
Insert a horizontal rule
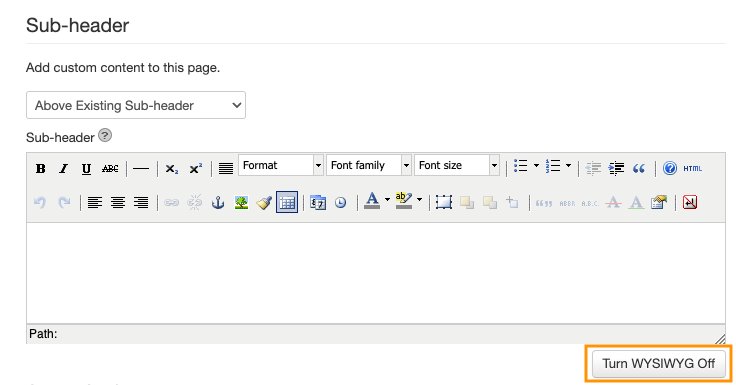pyautogui.click(x=141, y=169)
